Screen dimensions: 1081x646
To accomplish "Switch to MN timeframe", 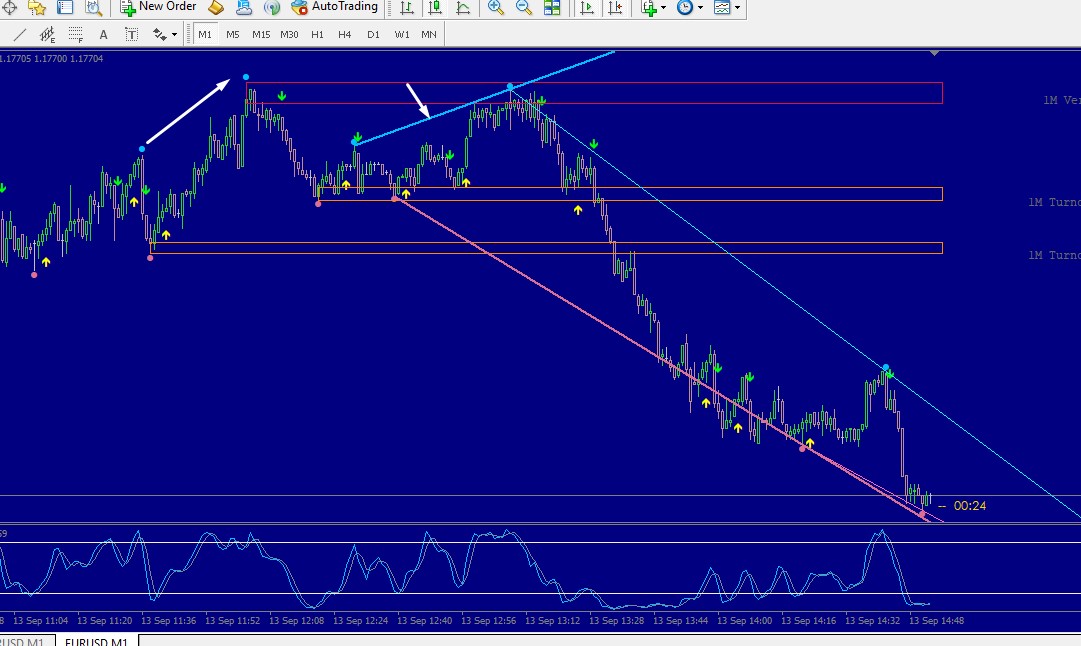I will click(428, 34).
